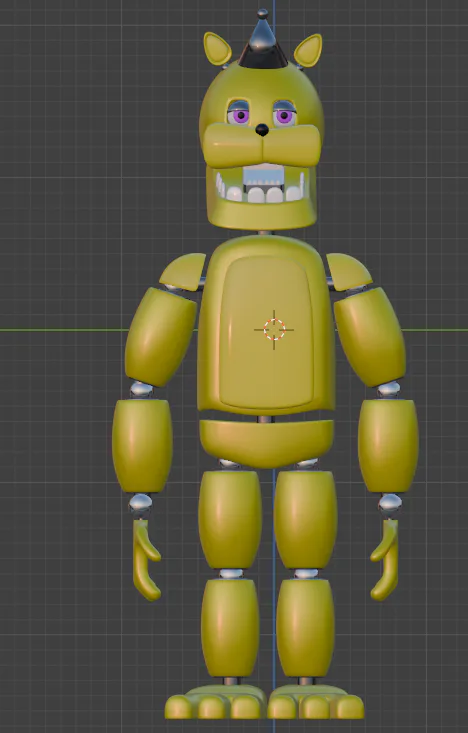The image size is (468, 733).
Task: Select the forearm on the left side
Action: pyautogui.click(x=142, y=446)
